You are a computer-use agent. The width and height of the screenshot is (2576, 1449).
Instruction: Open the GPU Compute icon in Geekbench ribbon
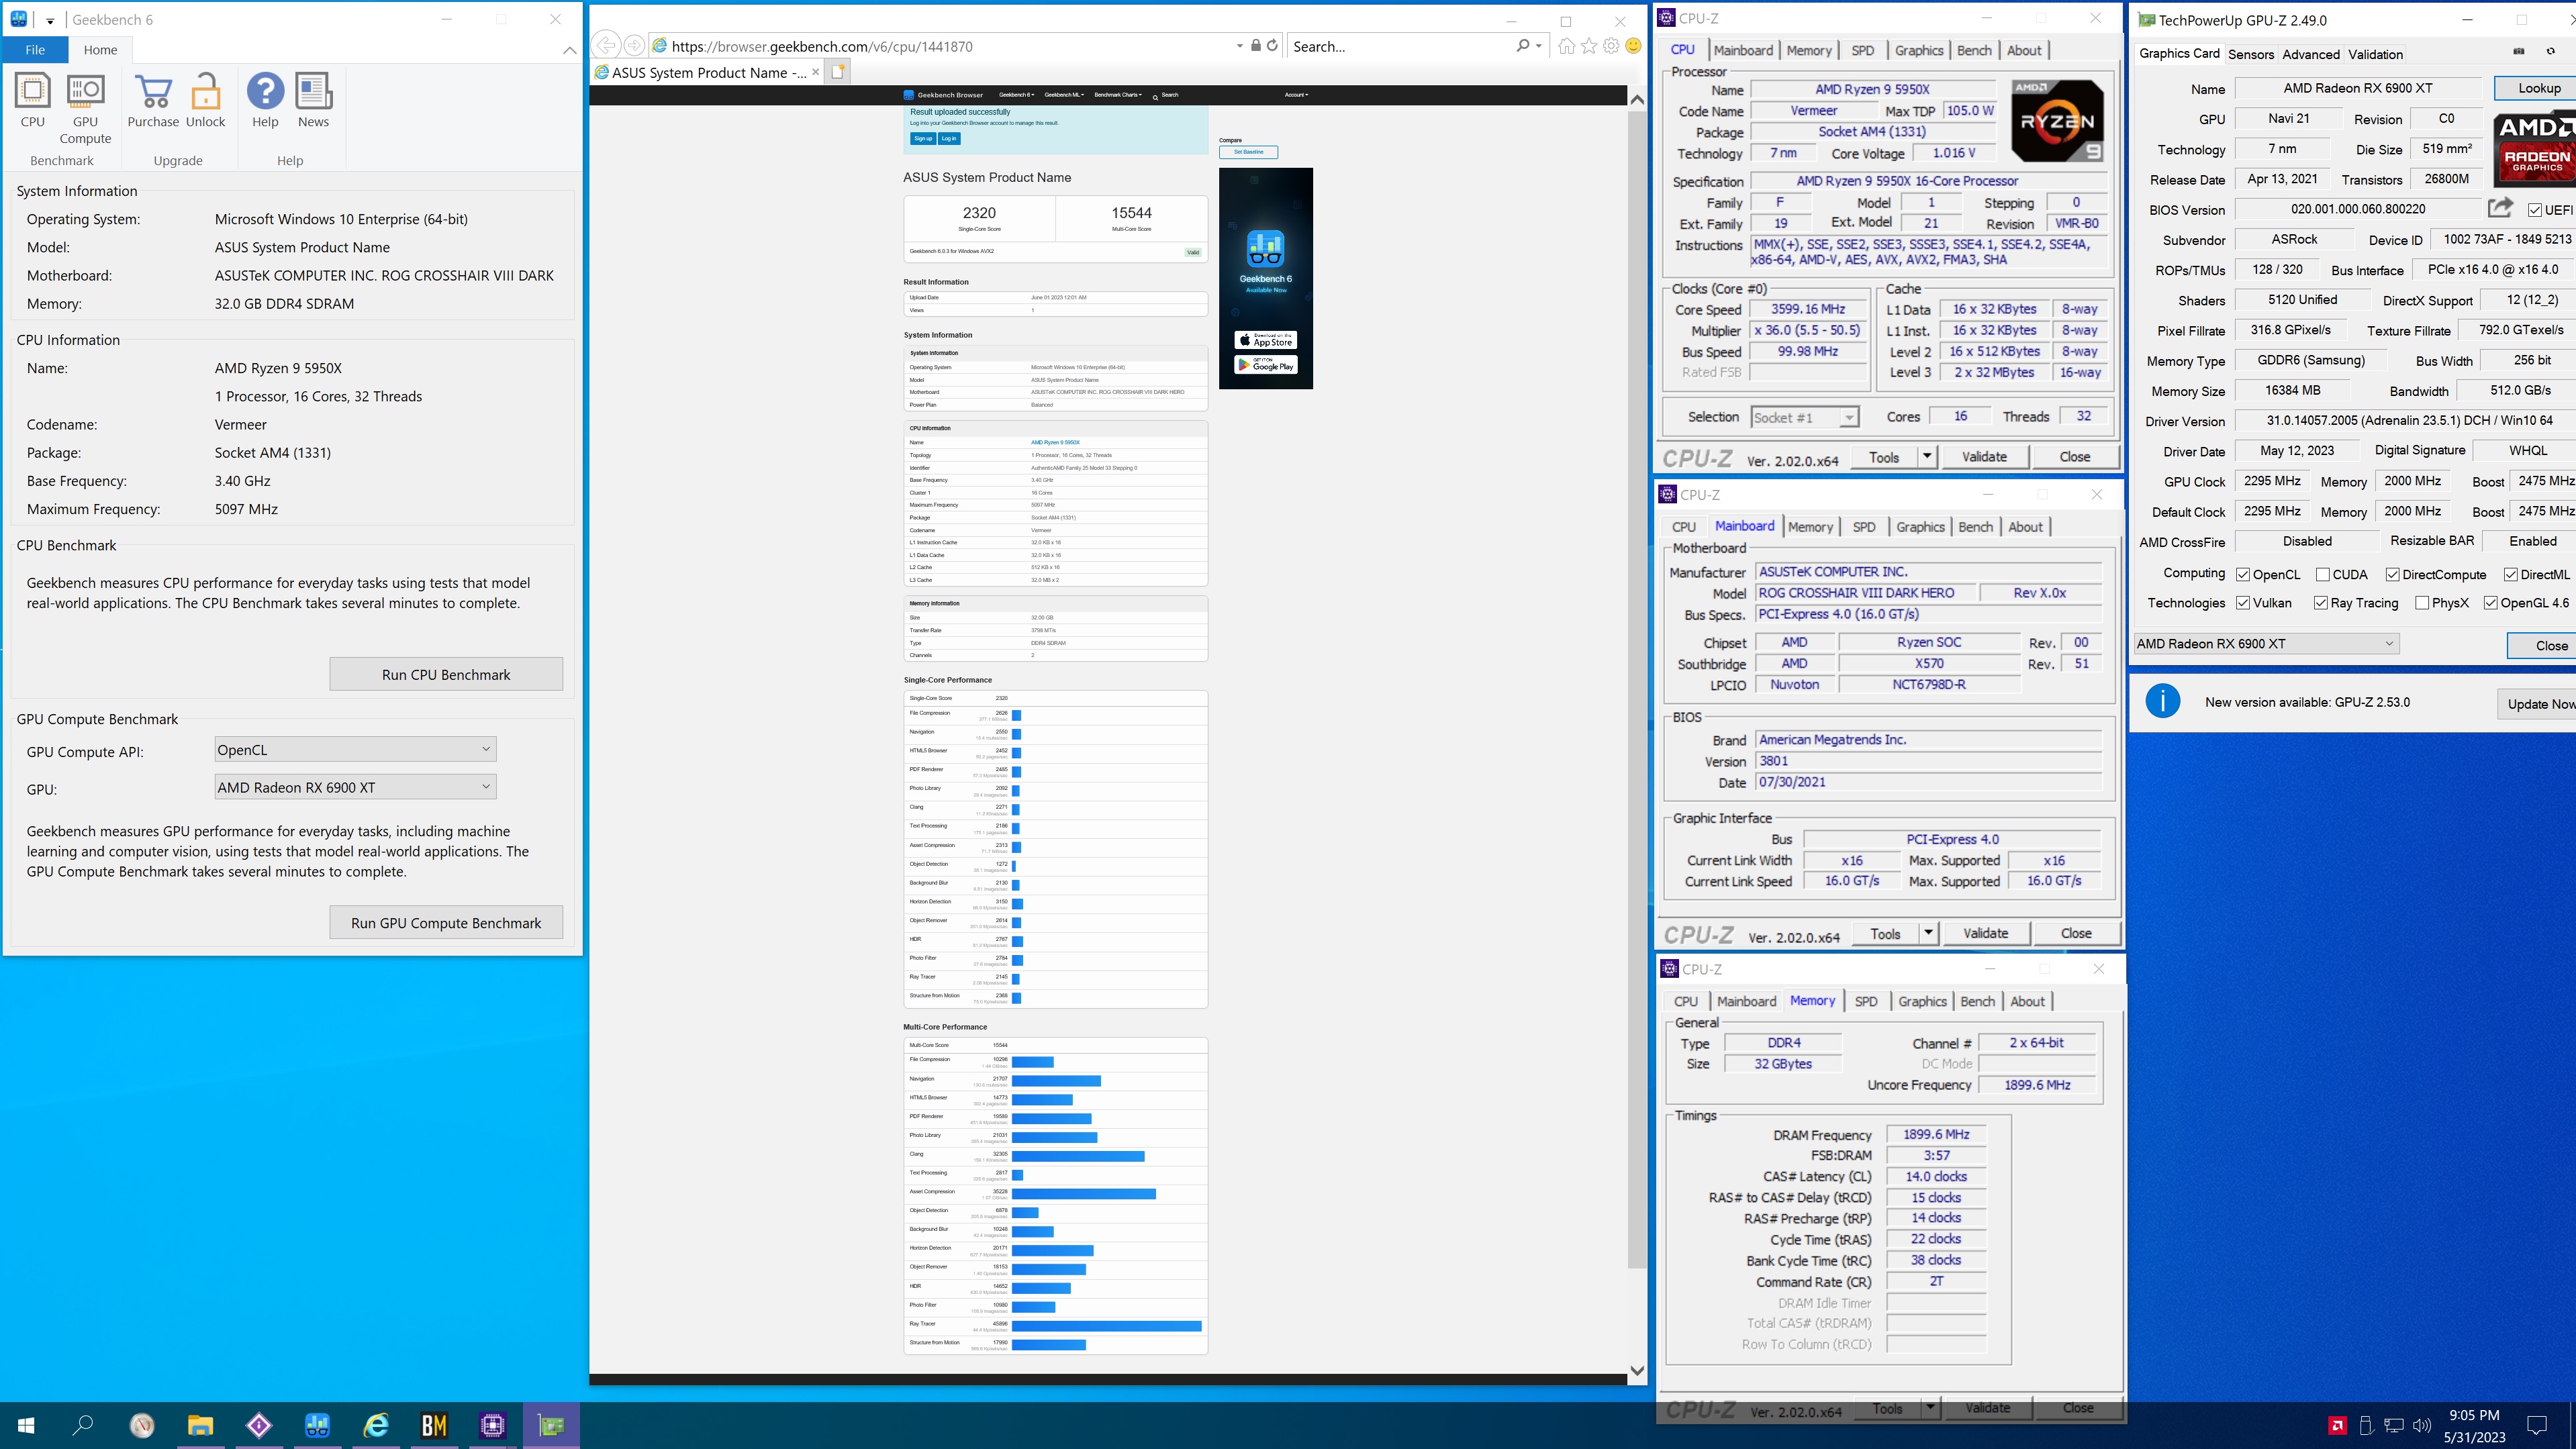[x=85, y=108]
